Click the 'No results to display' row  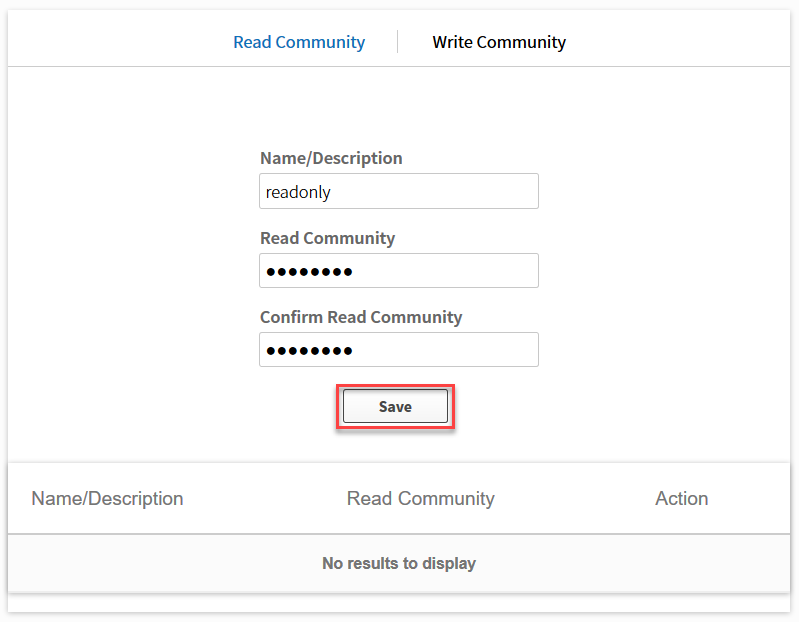(399, 563)
